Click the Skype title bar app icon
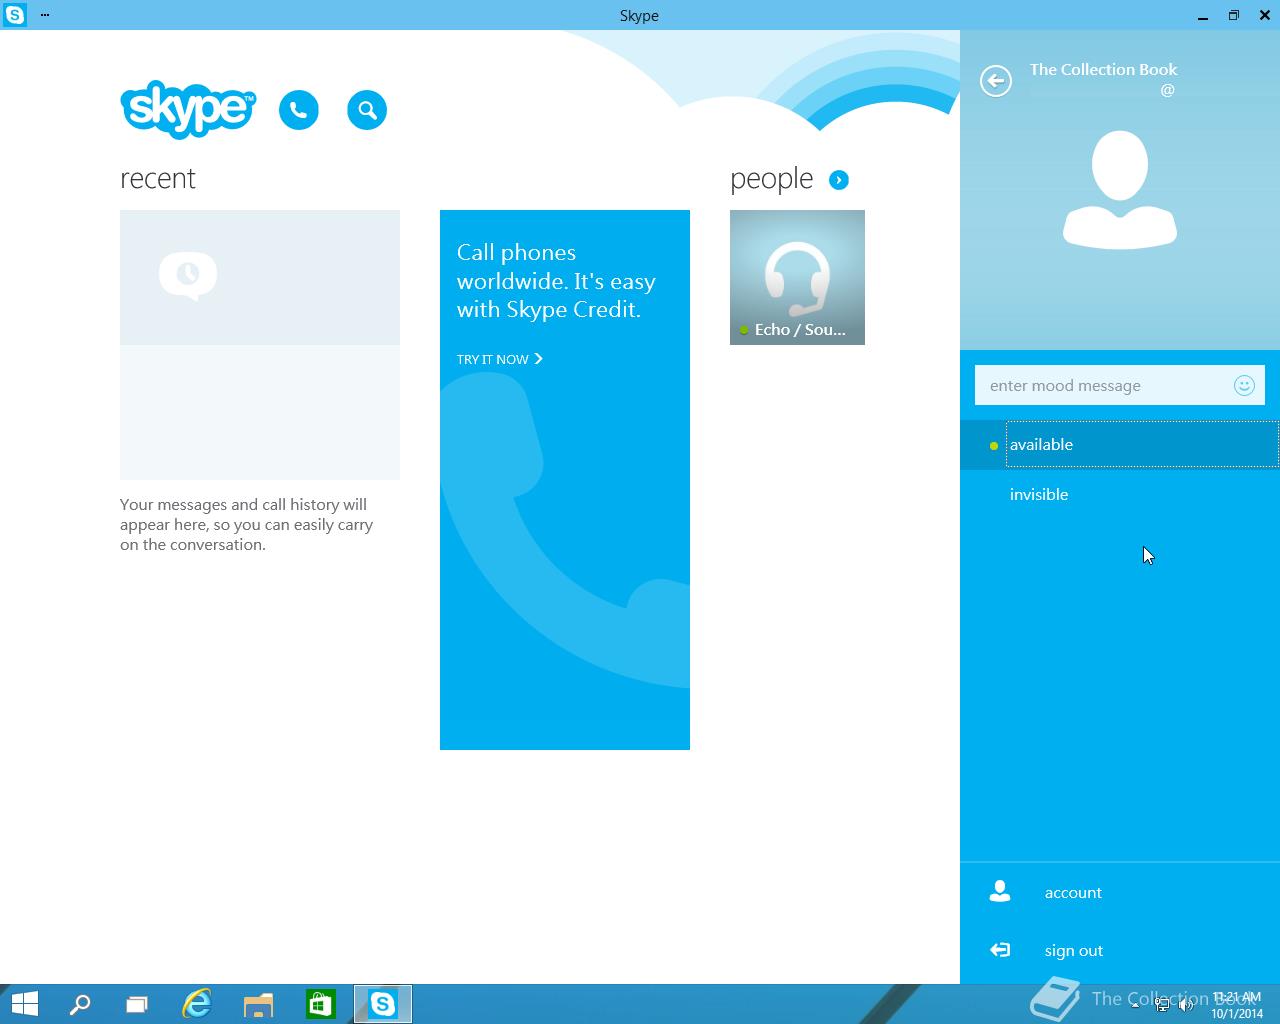Viewport: 1280px width, 1024px height. coord(15,15)
